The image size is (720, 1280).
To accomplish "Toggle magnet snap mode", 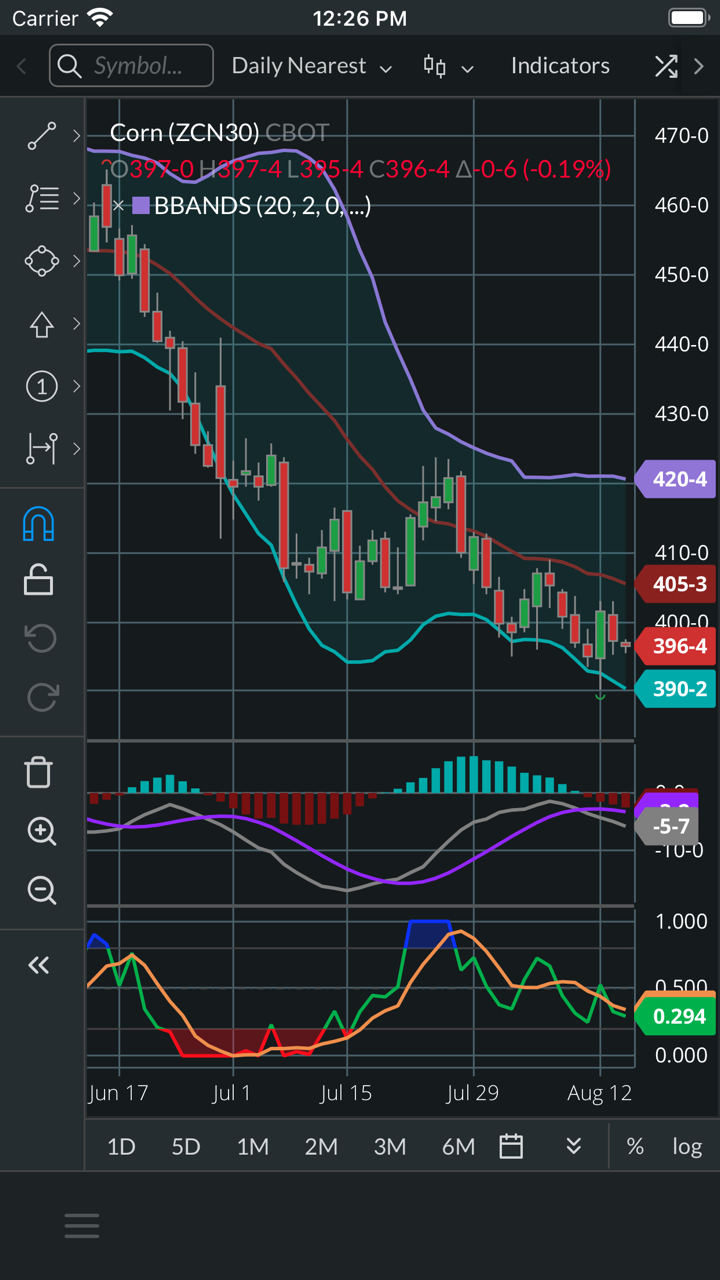I will (38, 523).
